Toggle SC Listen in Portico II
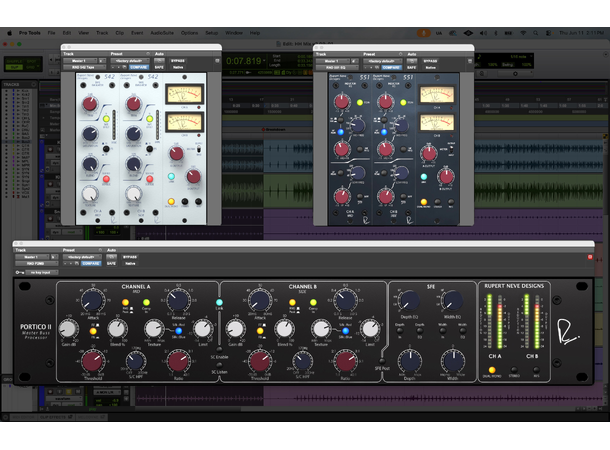The image size is (610, 450). click(219, 365)
